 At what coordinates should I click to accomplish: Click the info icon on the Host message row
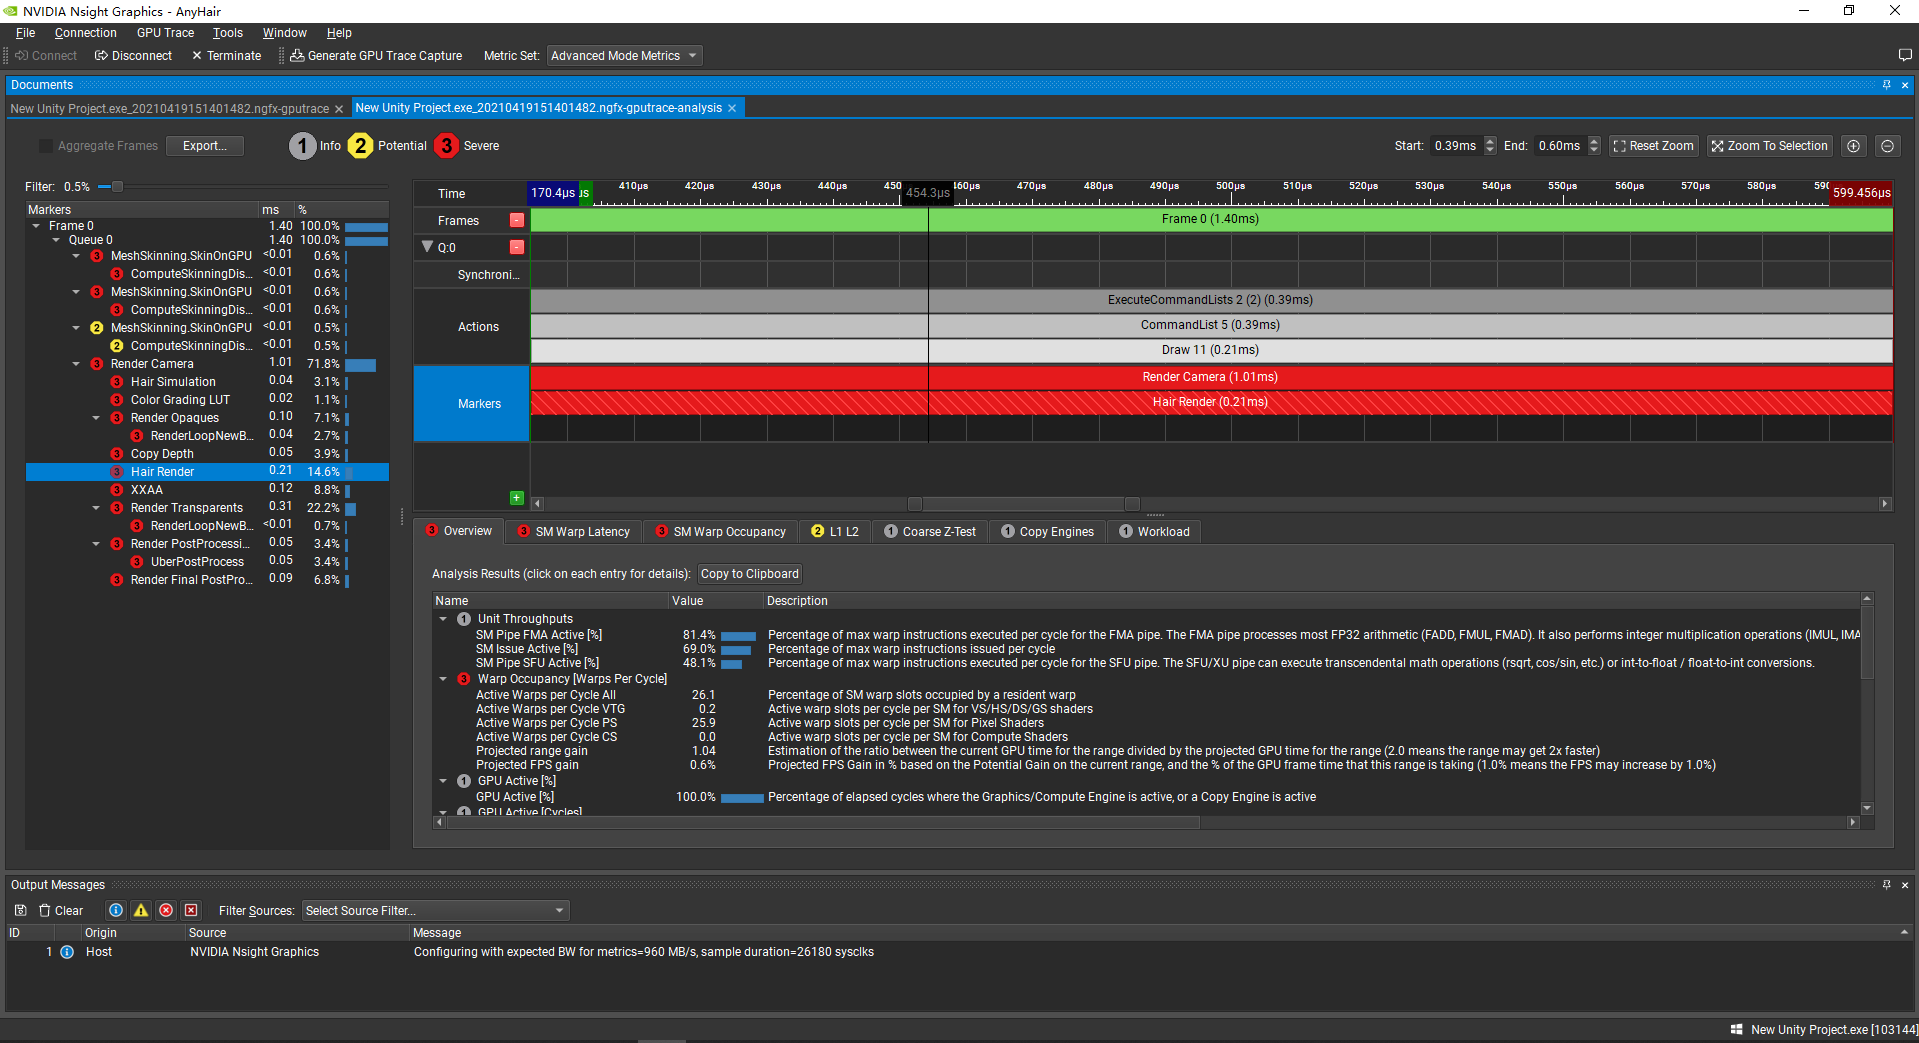(67, 952)
